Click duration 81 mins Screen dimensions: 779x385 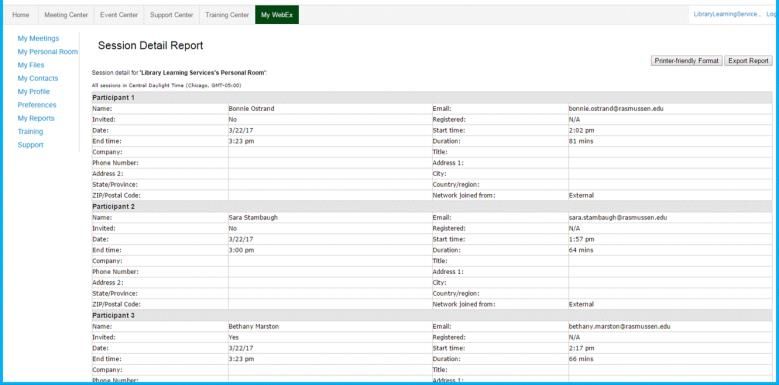click(581, 142)
